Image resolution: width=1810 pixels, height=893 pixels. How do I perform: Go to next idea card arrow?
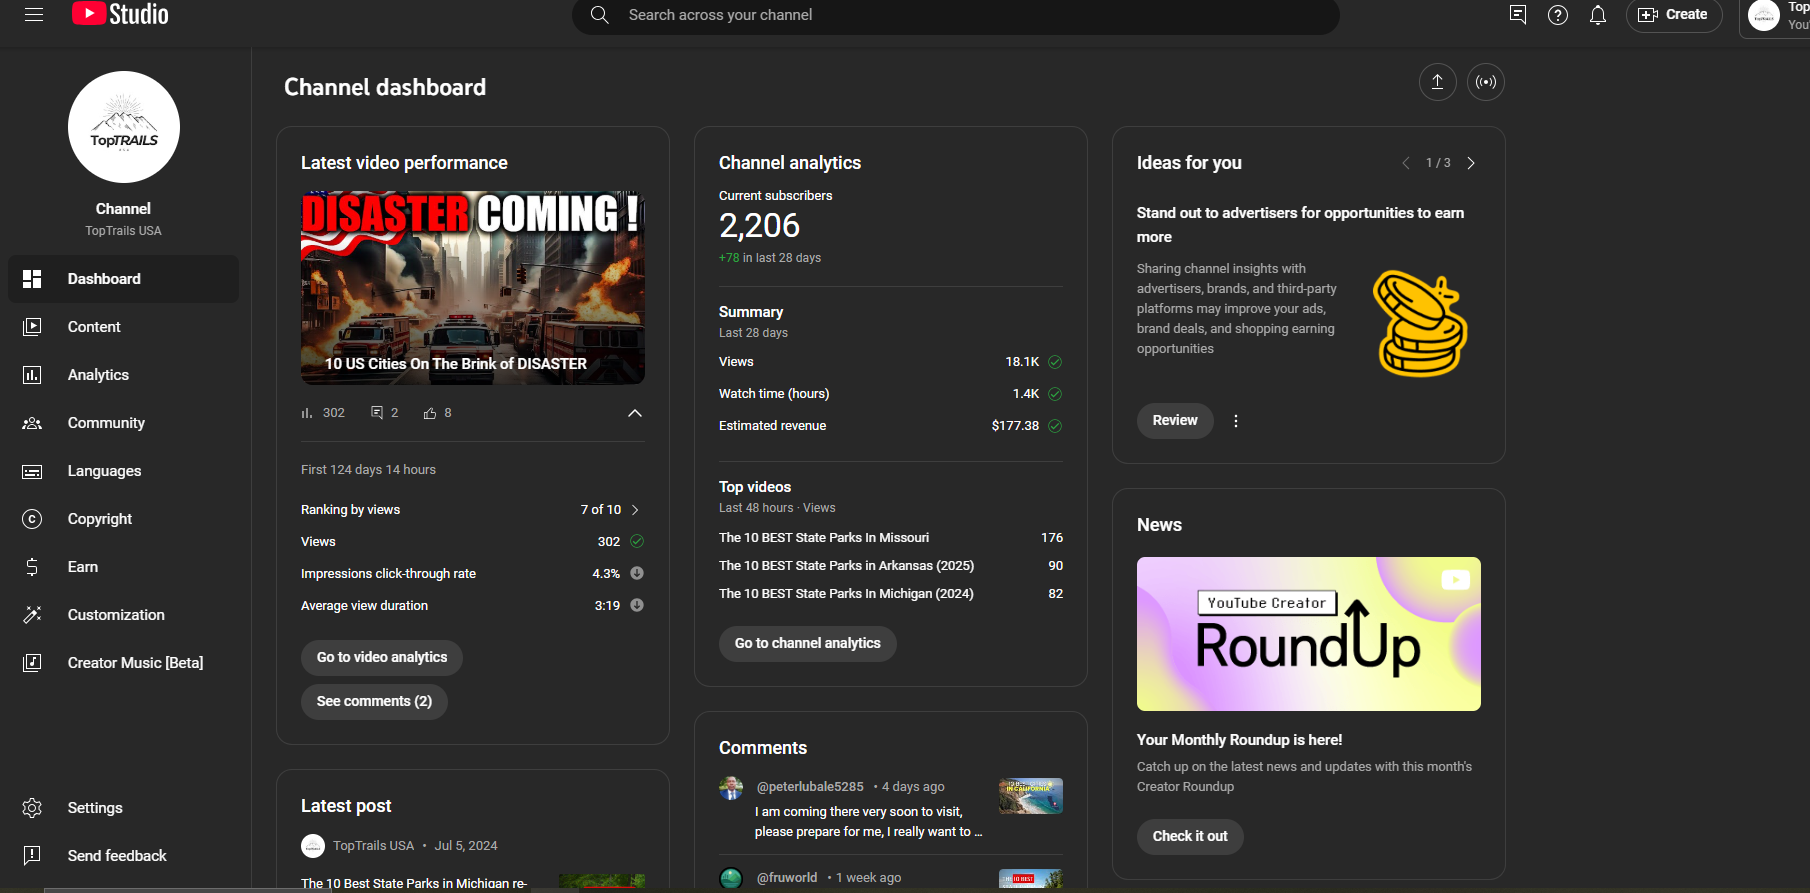pos(1471,163)
